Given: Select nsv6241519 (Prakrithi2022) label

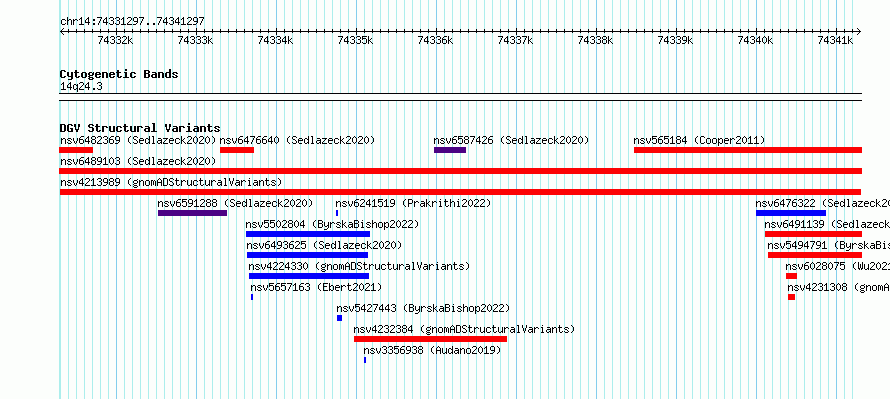Looking at the screenshot, I should 413,203.
